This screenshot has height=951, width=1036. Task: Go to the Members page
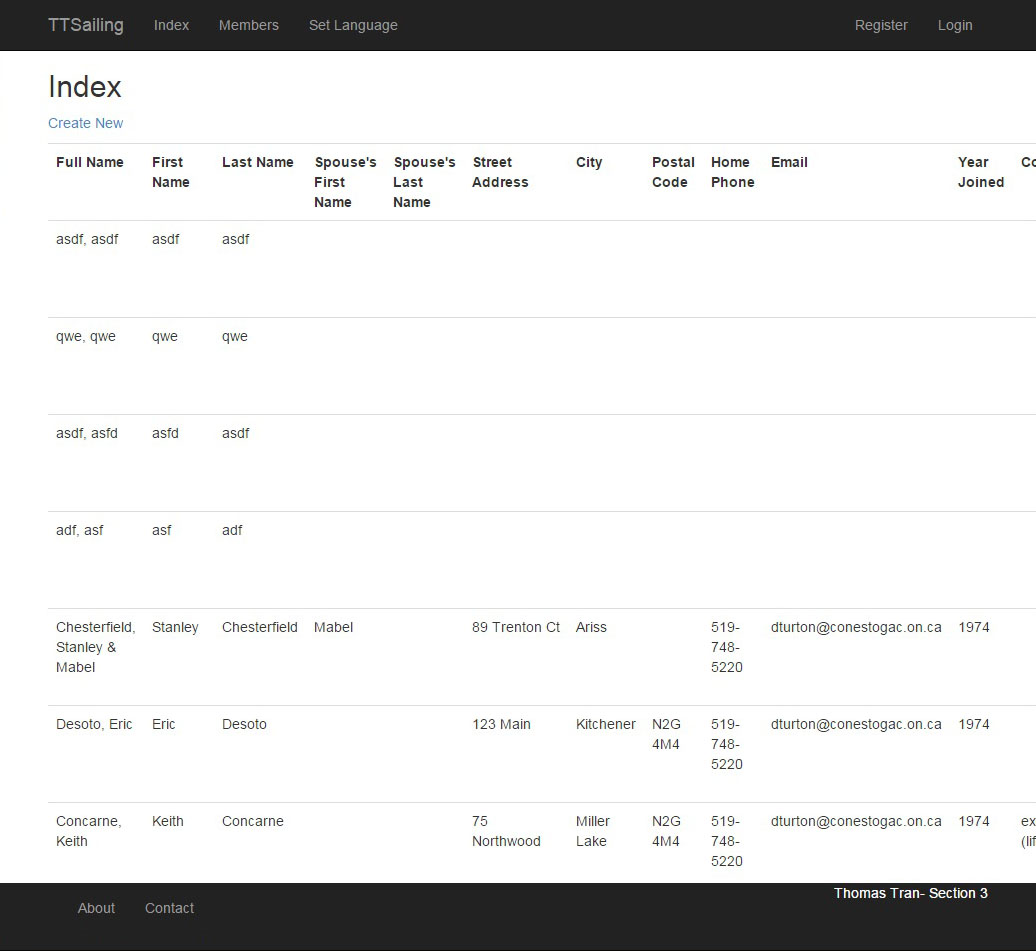248,25
